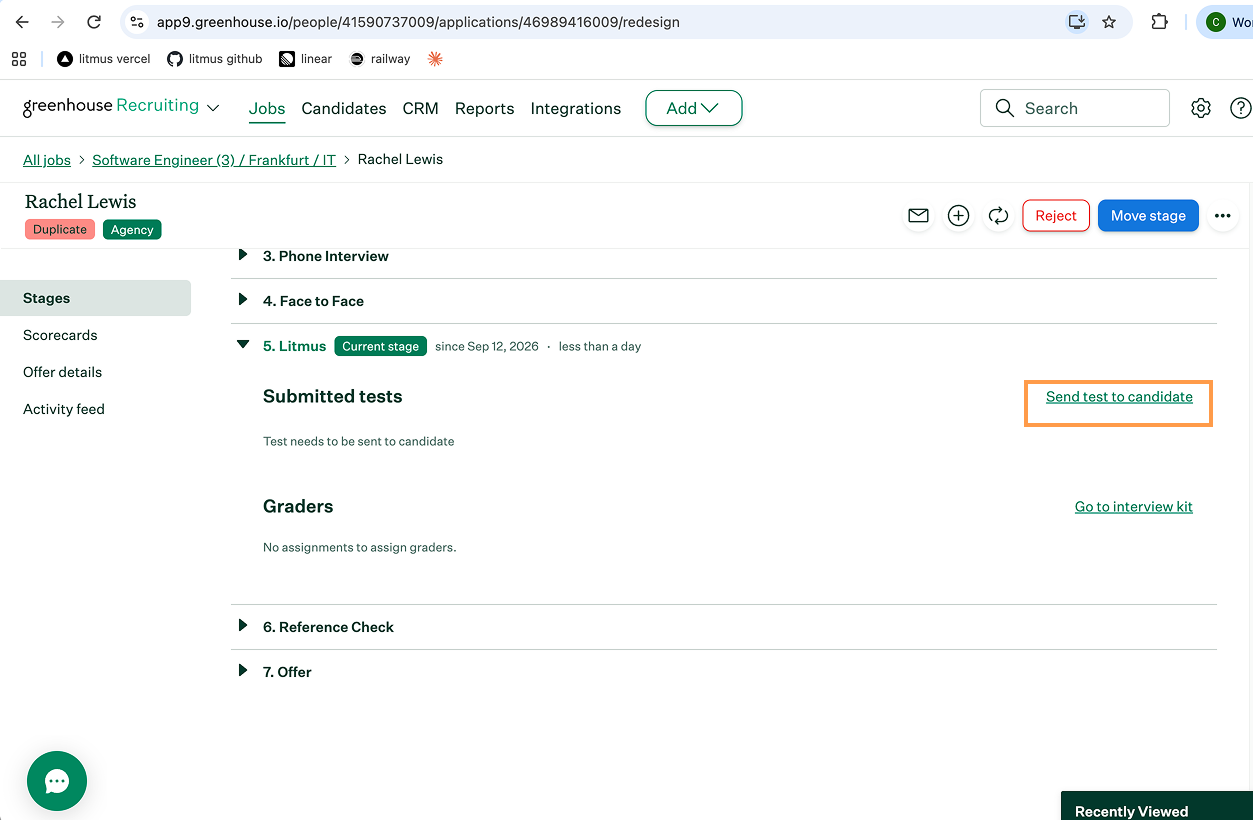Viewport: 1253px width, 820px height.
Task: Open the apps grid in the bookmarks bar
Action: click(19, 59)
